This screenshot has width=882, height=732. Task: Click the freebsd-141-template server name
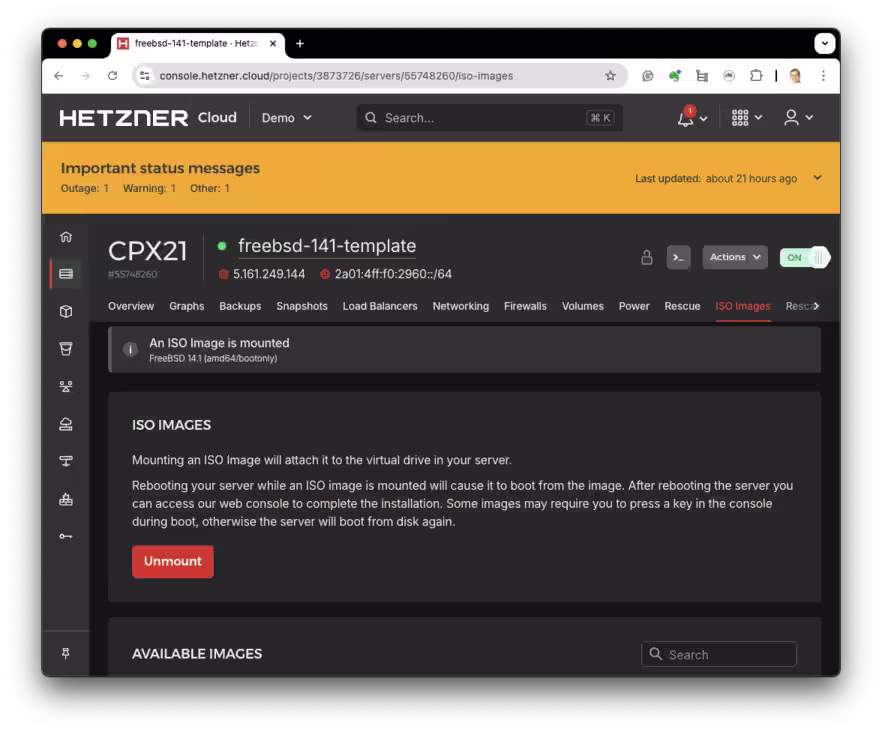coord(327,246)
